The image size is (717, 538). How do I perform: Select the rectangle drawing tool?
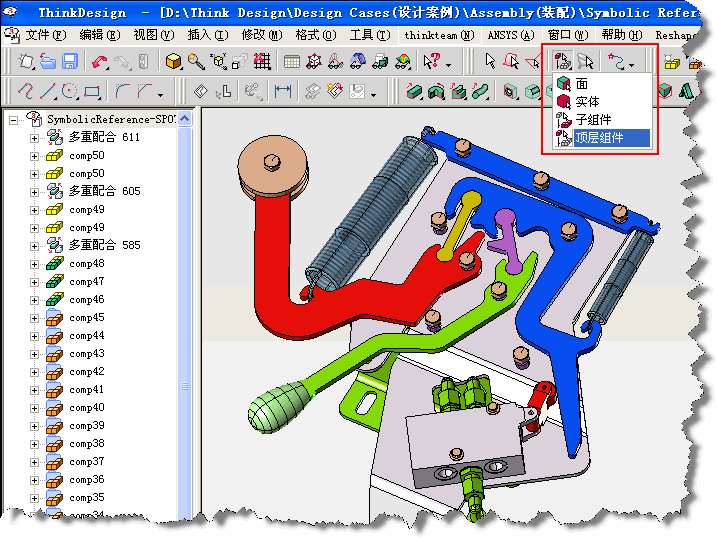click(x=92, y=91)
